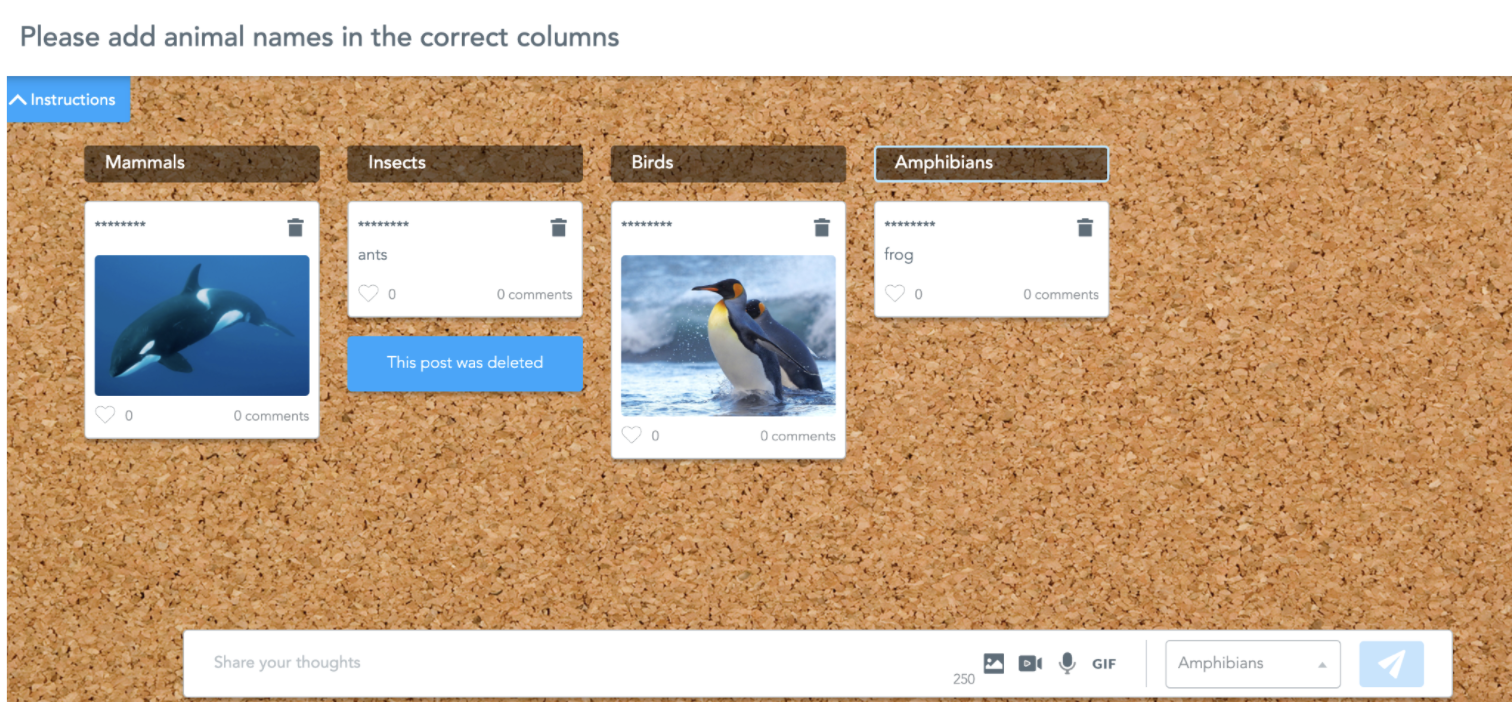Select the Birds column header
1512x702 pixels.
coord(728,163)
